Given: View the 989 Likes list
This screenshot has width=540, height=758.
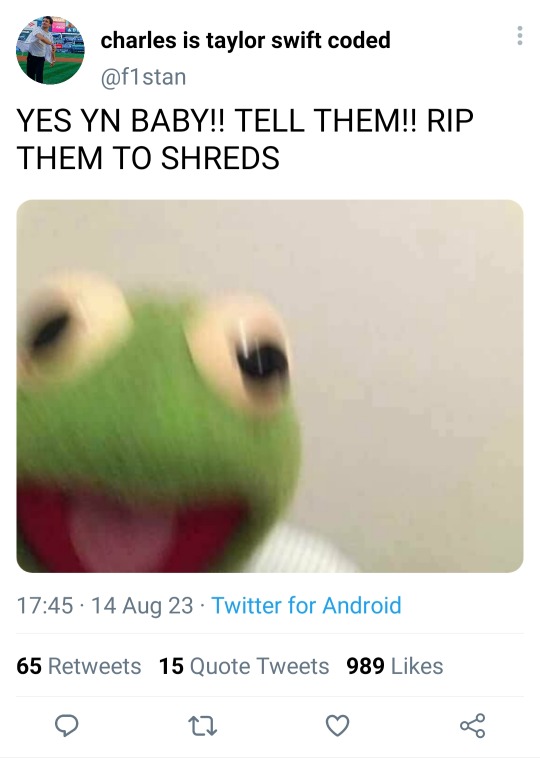Looking at the screenshot, I should tap(394, 666).
